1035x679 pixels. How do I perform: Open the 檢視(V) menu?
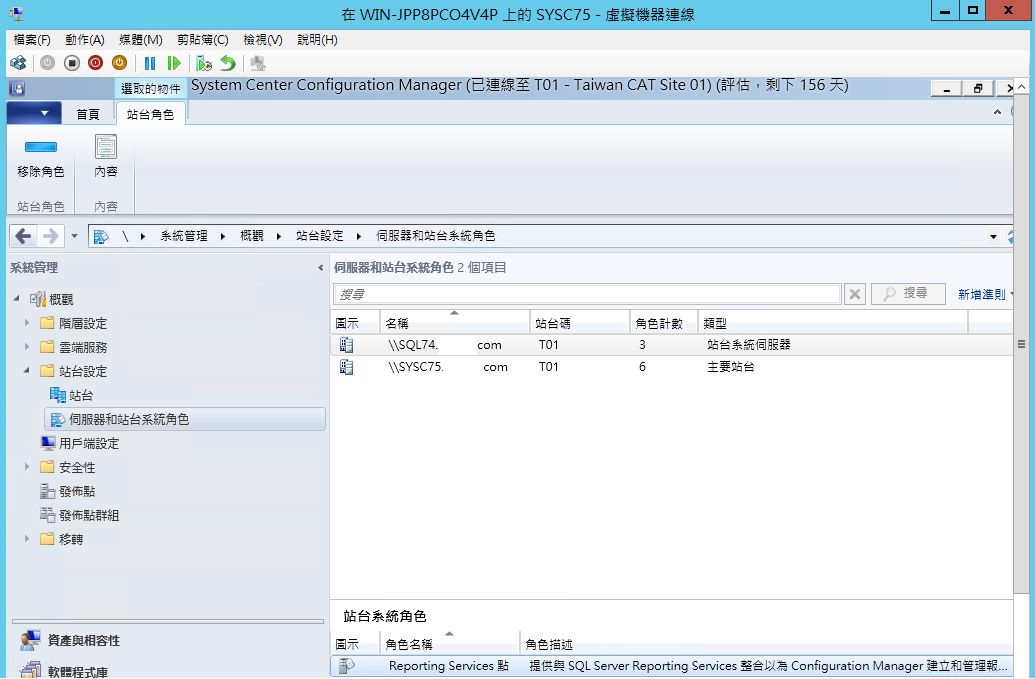coord(263,40)
